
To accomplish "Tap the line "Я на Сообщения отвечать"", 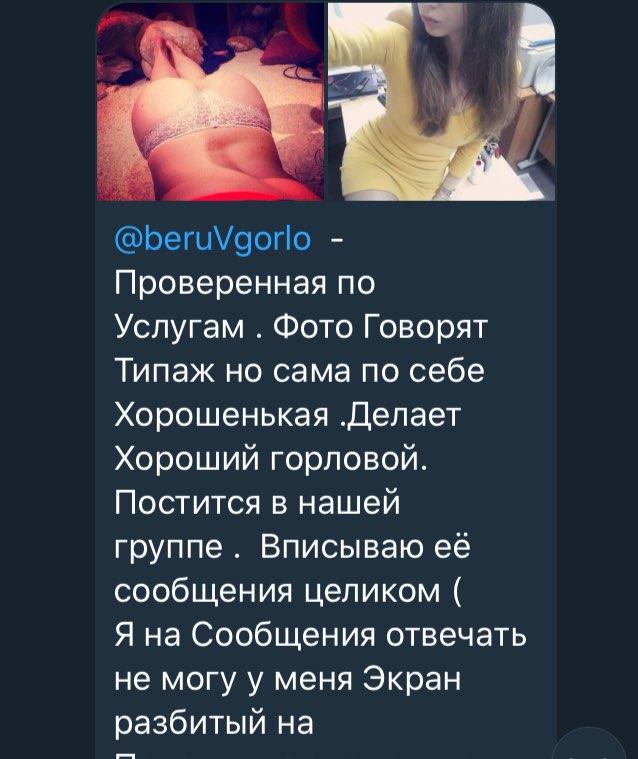I will (321, 635).
